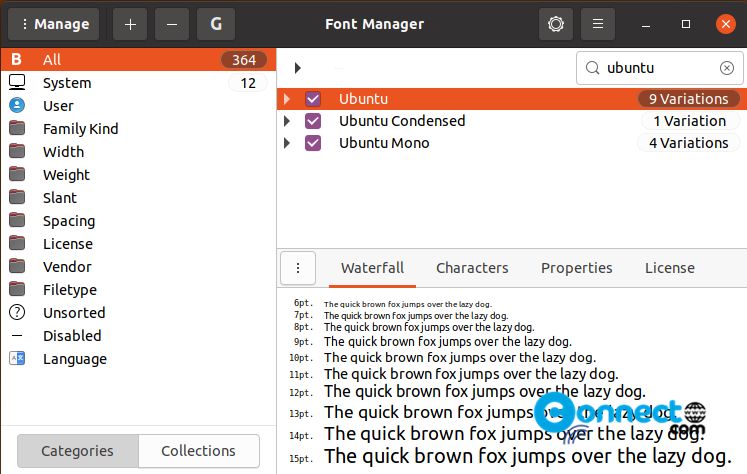
Task: Open the Google Fonts G button
Action: point(216,24)
